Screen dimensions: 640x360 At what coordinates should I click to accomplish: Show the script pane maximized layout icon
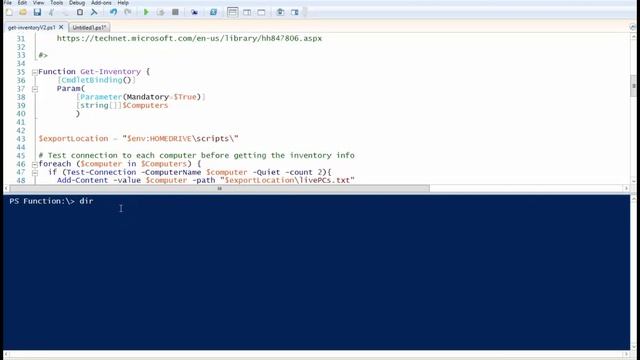pos(261,12)
